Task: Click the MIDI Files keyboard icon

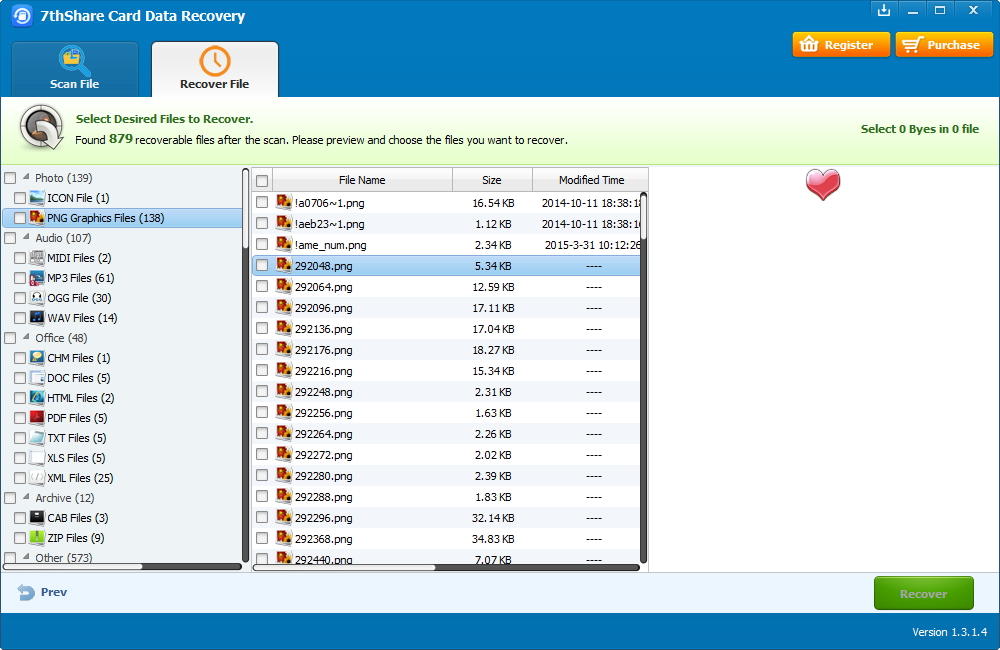Action: pyautogui.click(x=37, y=258)
